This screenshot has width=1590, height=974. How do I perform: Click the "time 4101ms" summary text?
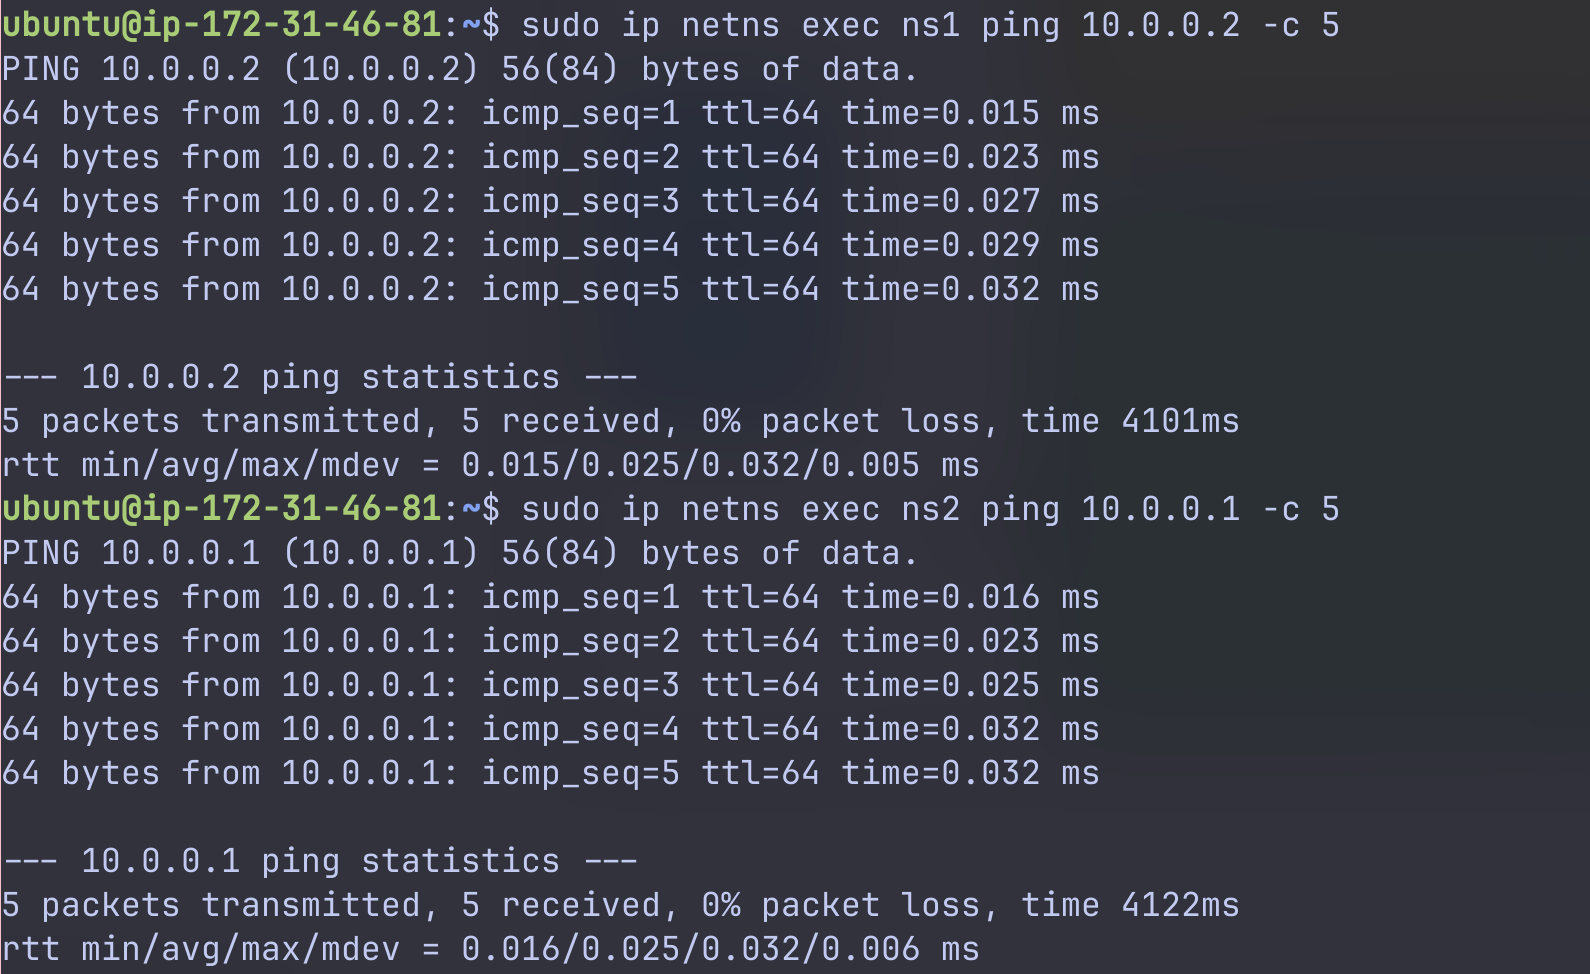1129,421
